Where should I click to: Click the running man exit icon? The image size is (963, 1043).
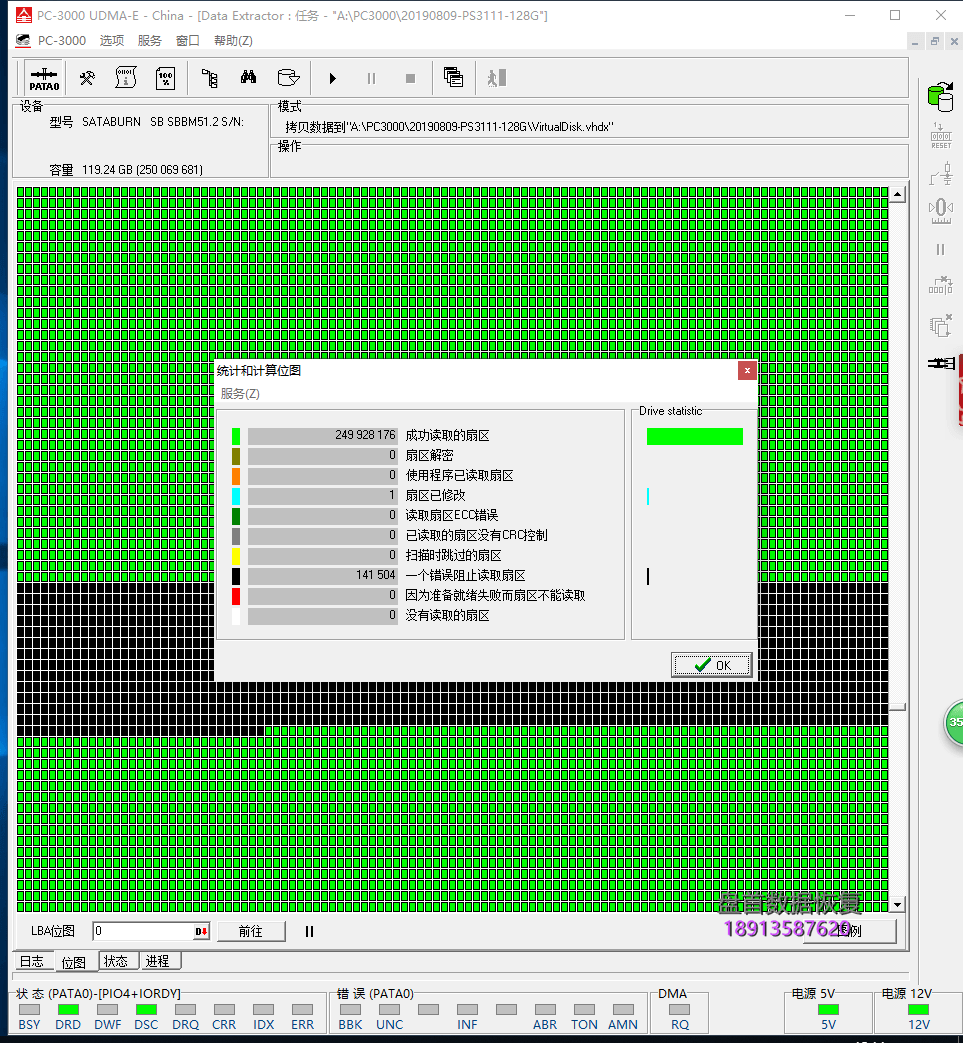[x=496, y=78]
